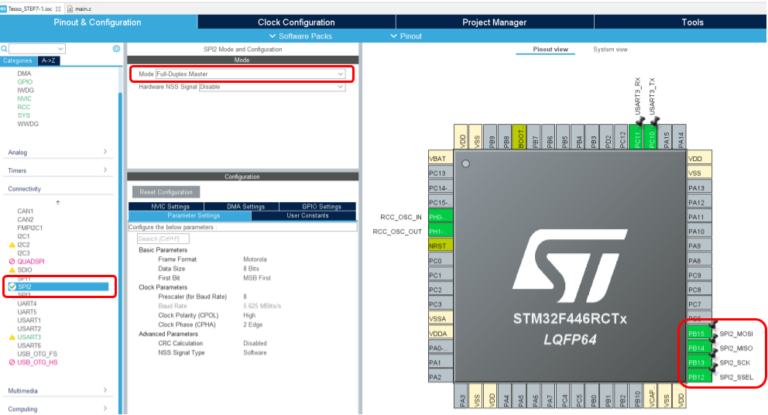Screen dimensions: 768x415
Task: Select the PB14 SPI2_MISO pin
Action: pyautogui.click(x=699, y=347)
